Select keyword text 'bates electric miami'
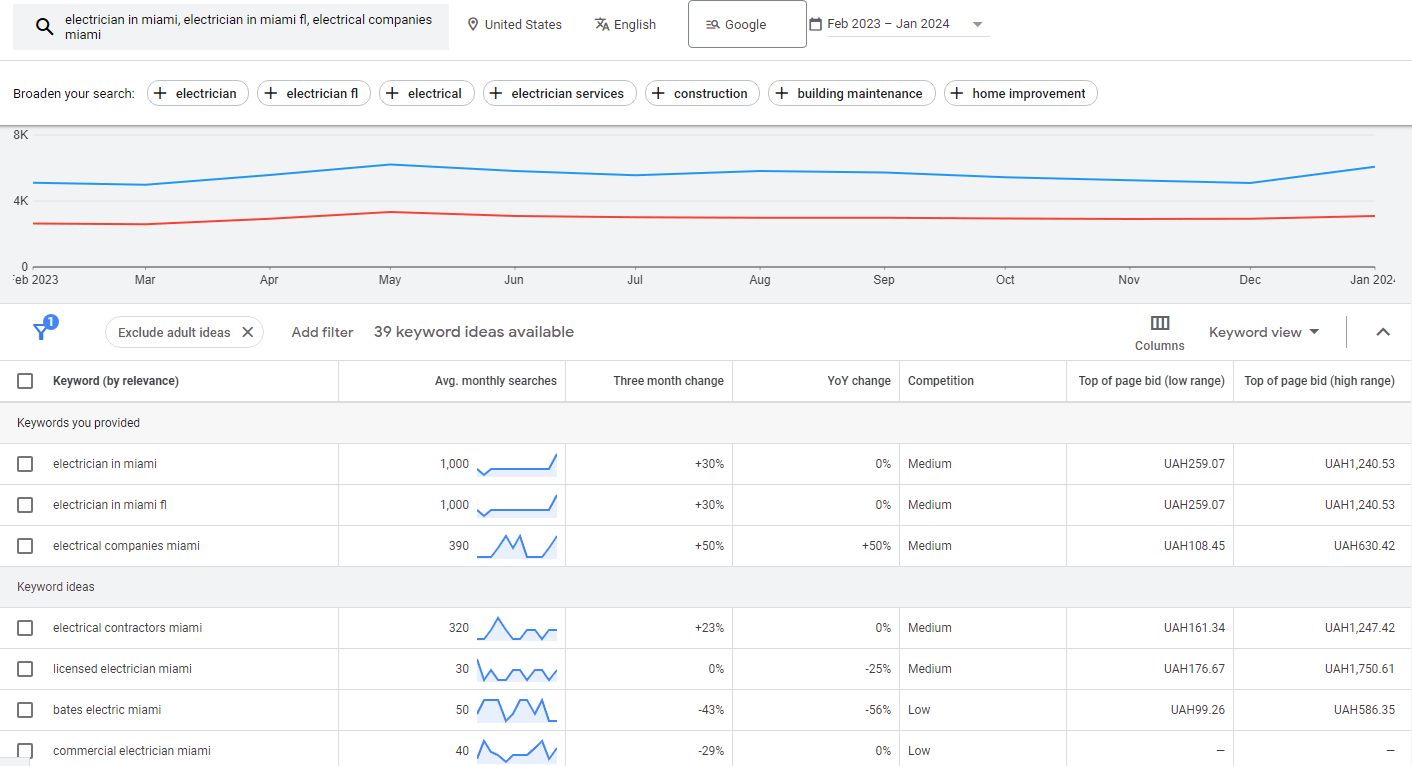This screenshot has width=1412, height=766. (107, 710)
